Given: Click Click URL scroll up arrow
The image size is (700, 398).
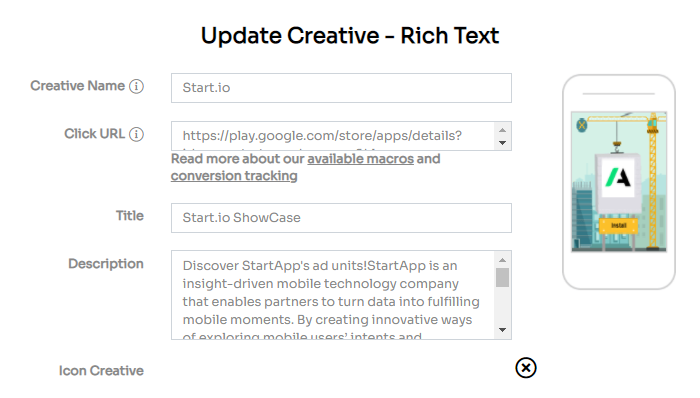Looking at the screenshot, I should (503, 130).
